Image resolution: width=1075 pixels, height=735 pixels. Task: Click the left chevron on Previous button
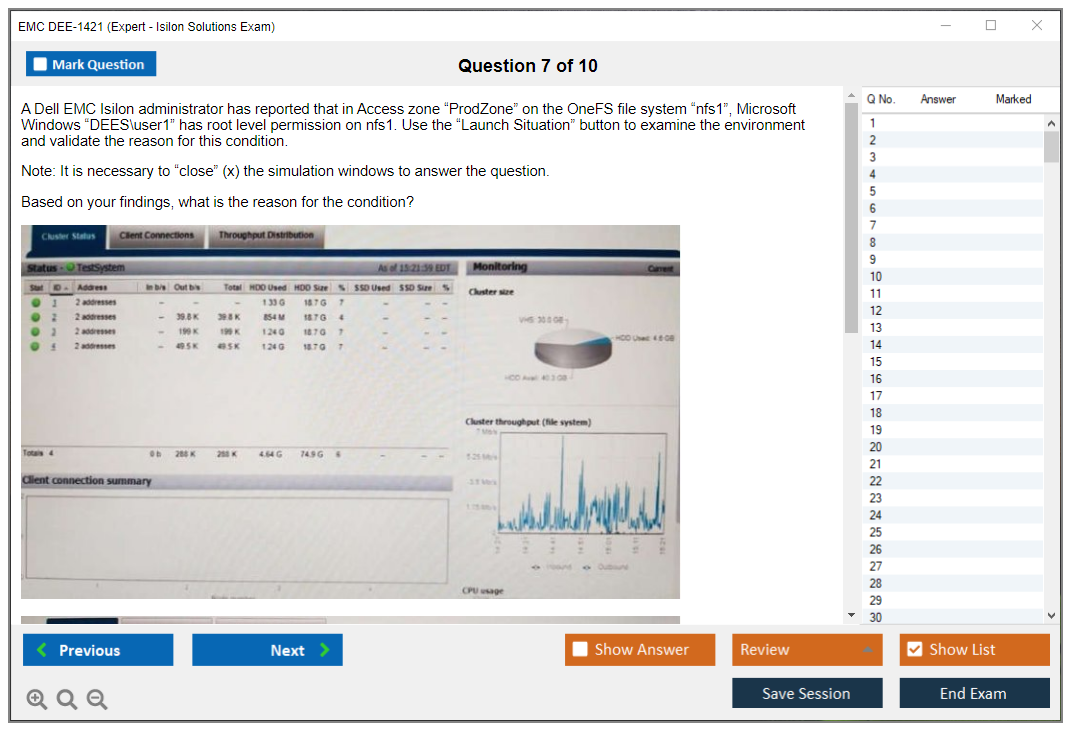41,650
